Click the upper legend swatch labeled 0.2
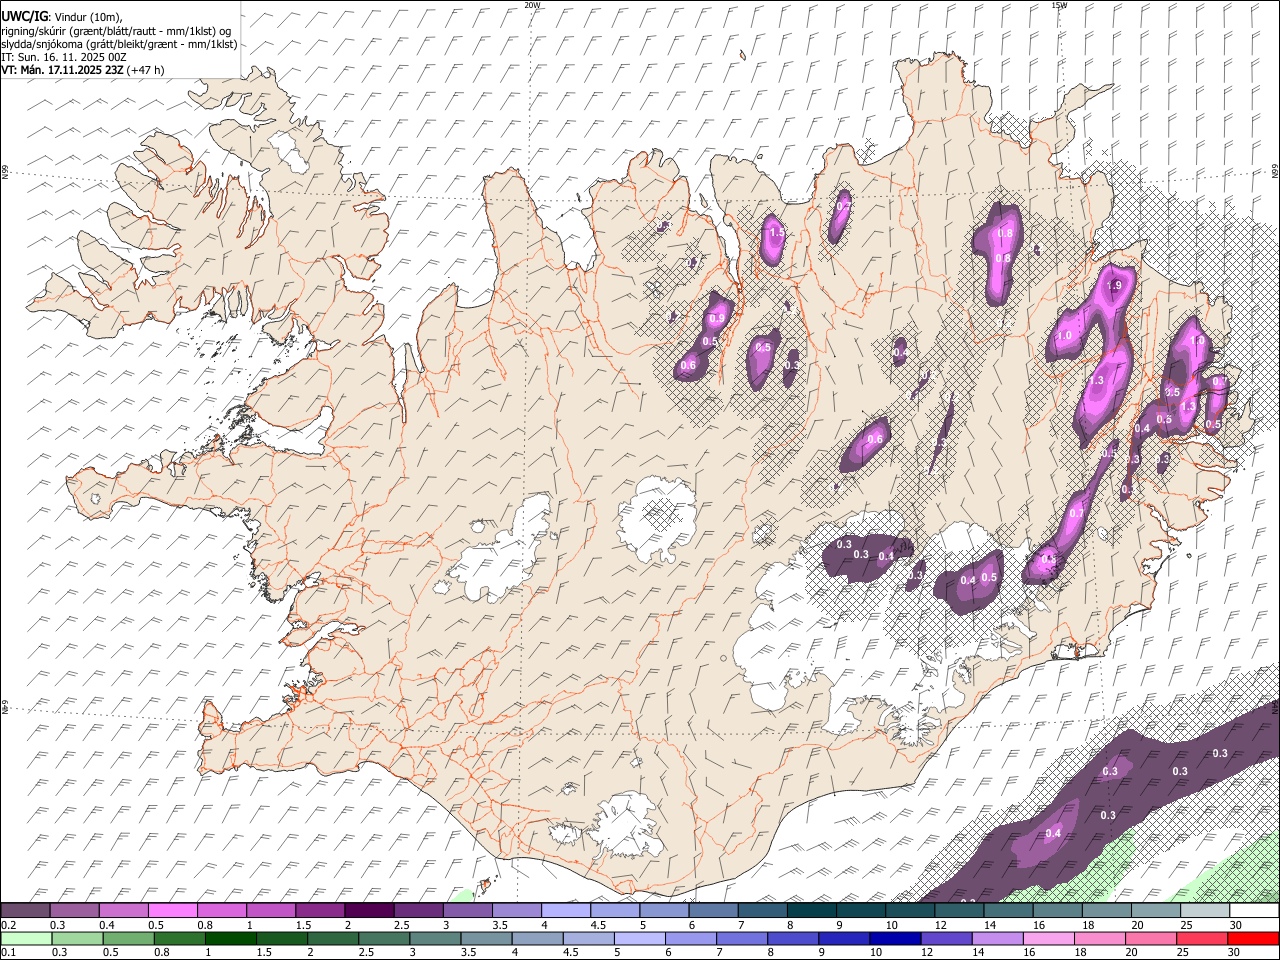This screenshot has width=1280, height=960. (x=25, y=910)
